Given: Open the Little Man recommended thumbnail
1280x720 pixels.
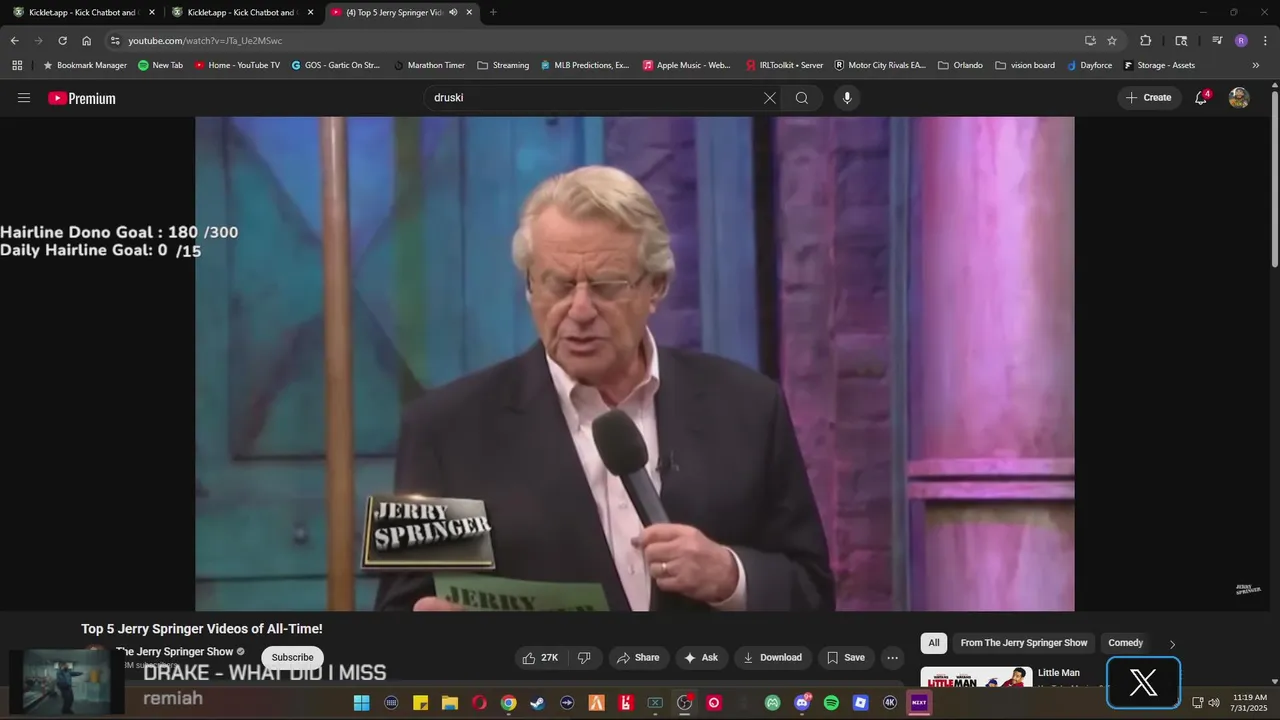Looking at the screenshot, I should coord(976,676).
